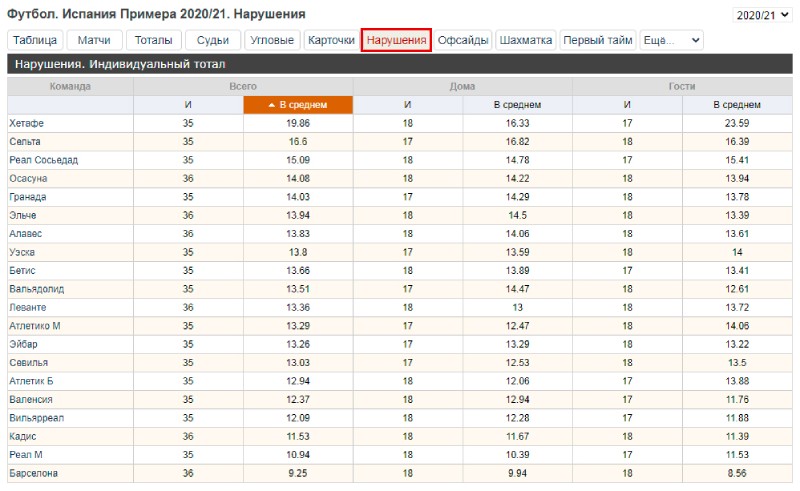
Task: Go to the Тоталы tab
Action: (154, 40)
